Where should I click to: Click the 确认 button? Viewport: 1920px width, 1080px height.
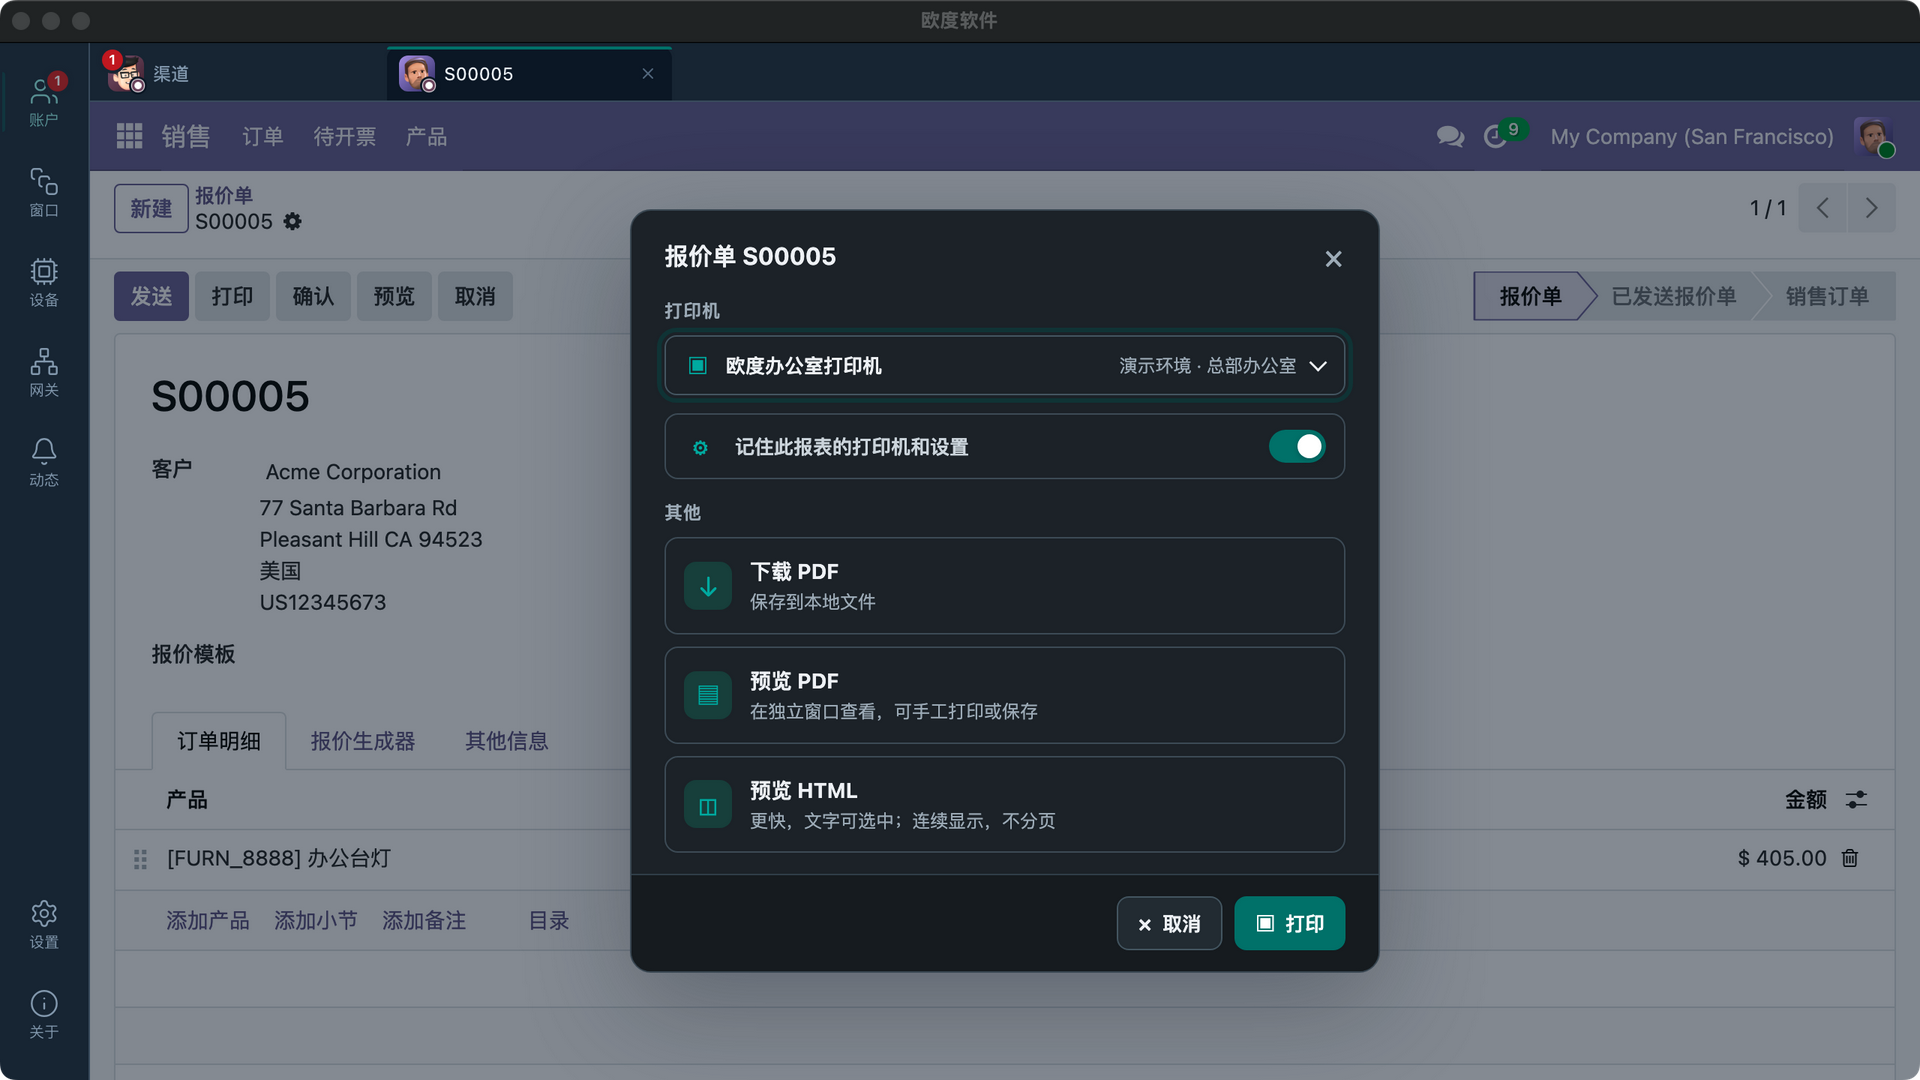pos(313,296)
